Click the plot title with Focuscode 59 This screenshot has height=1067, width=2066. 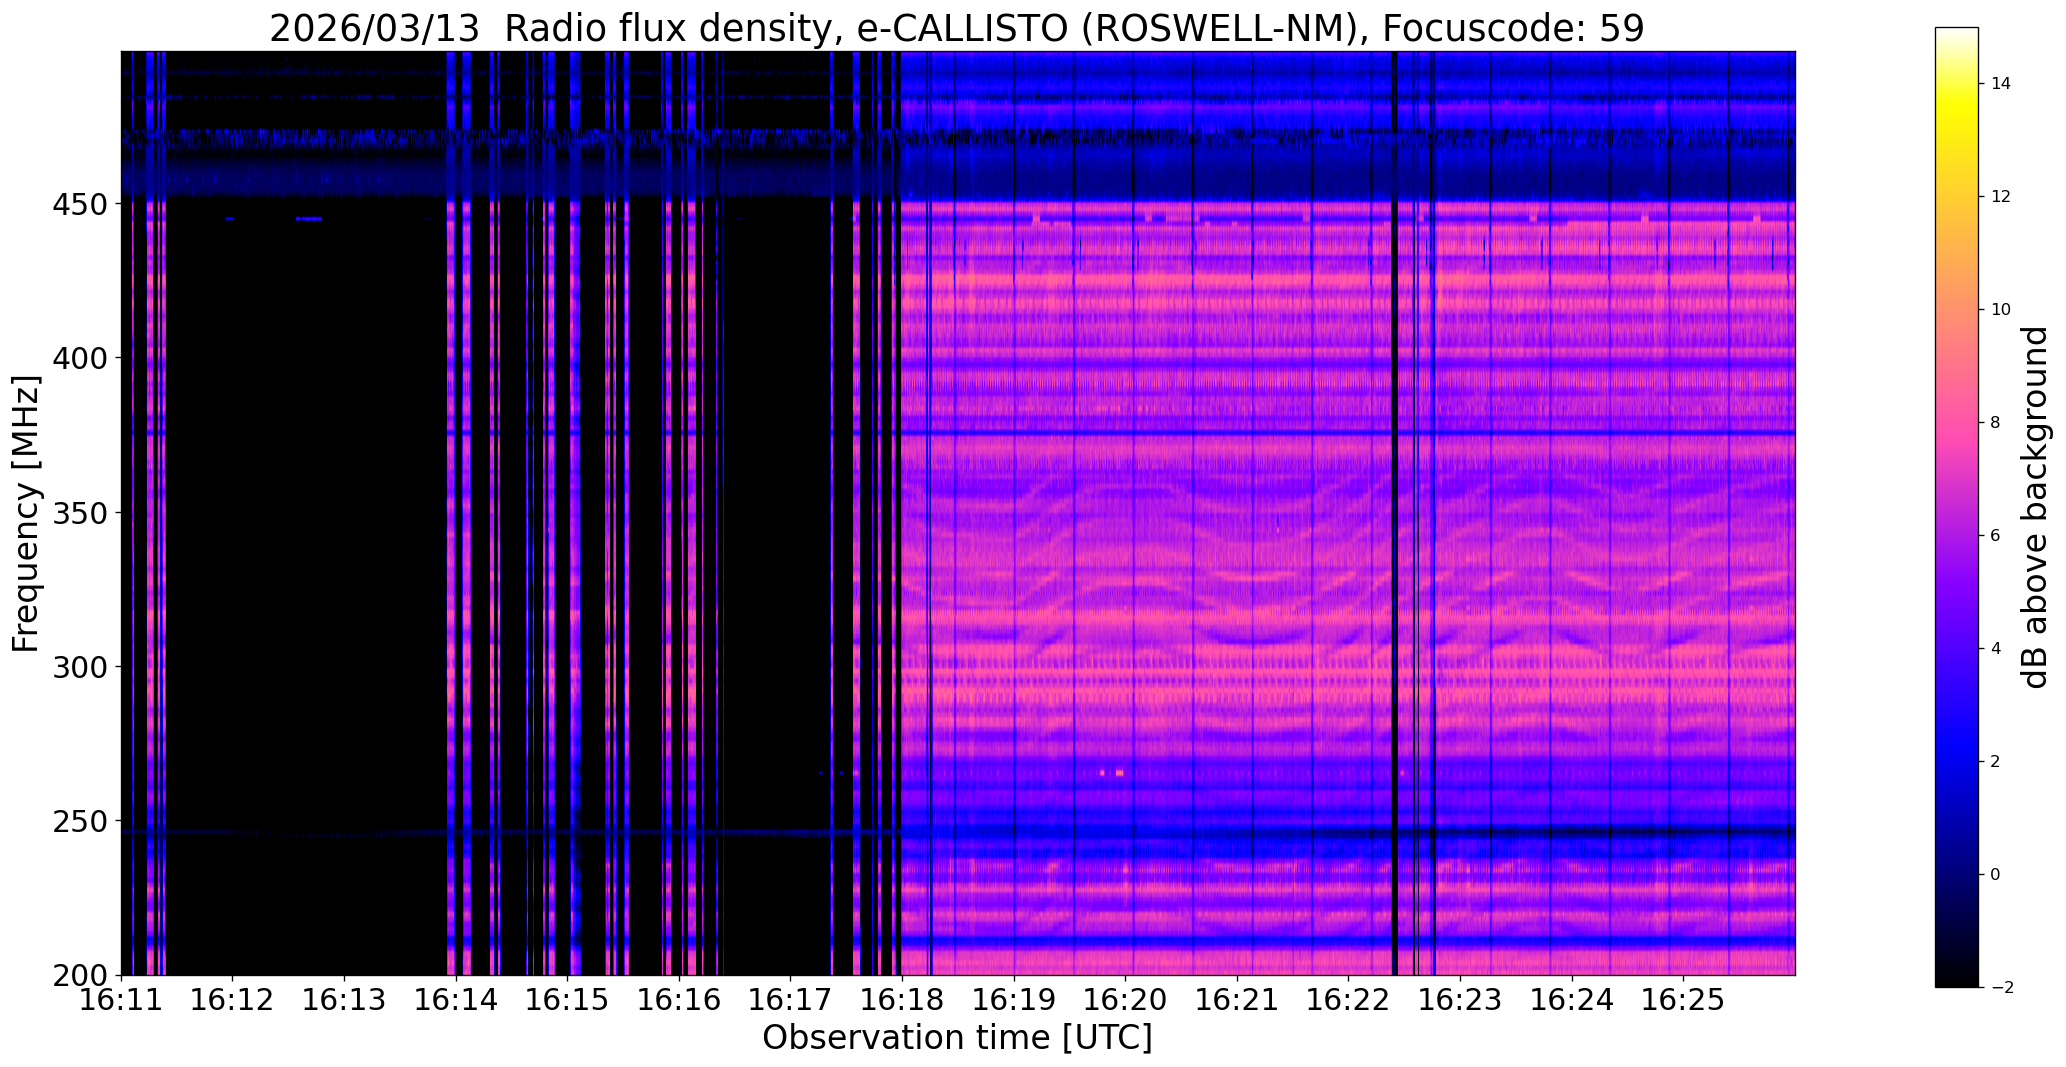(x=957, y=28)
